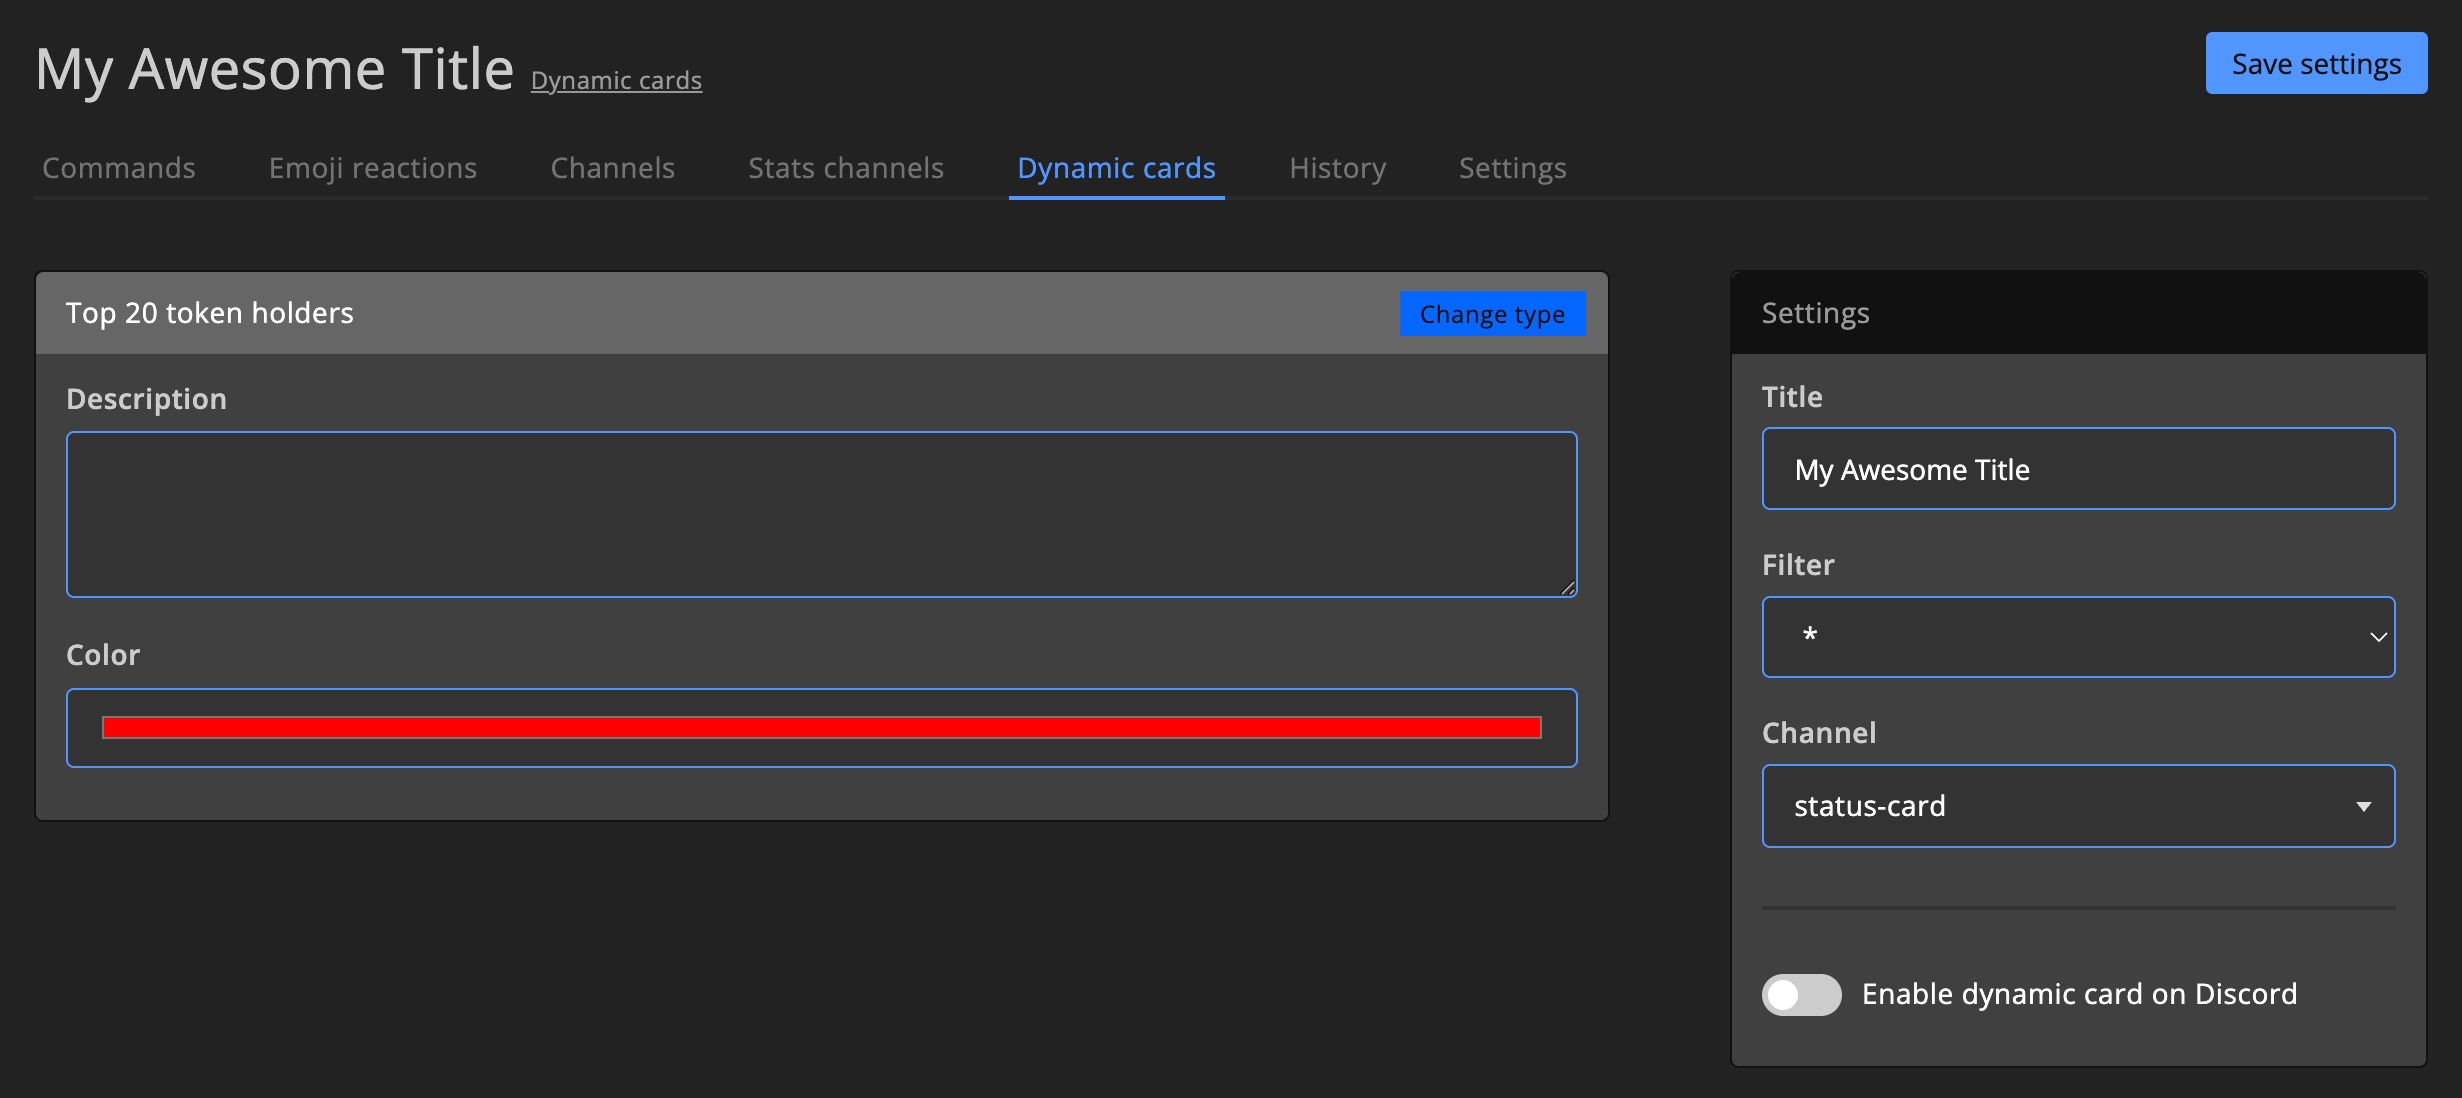This screenshot has width=2462, height=1098.
Task: Open the Channels tab
Action: tap(612, 168)
